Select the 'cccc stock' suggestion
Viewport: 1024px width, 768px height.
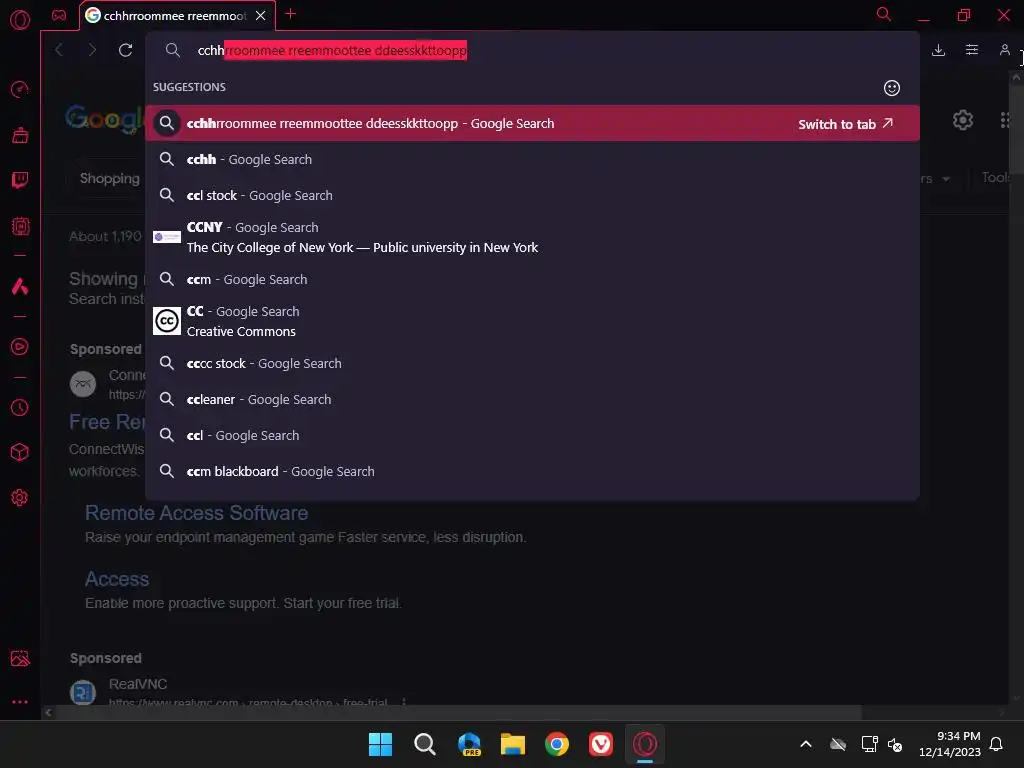pos(532,363)
